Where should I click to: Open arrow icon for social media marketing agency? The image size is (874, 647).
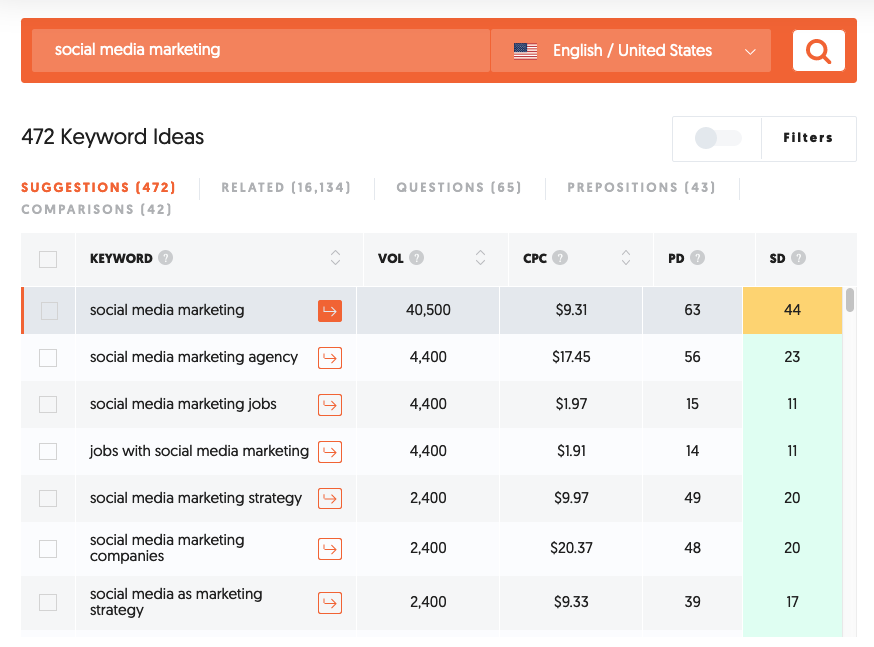(x=330, y=358)
